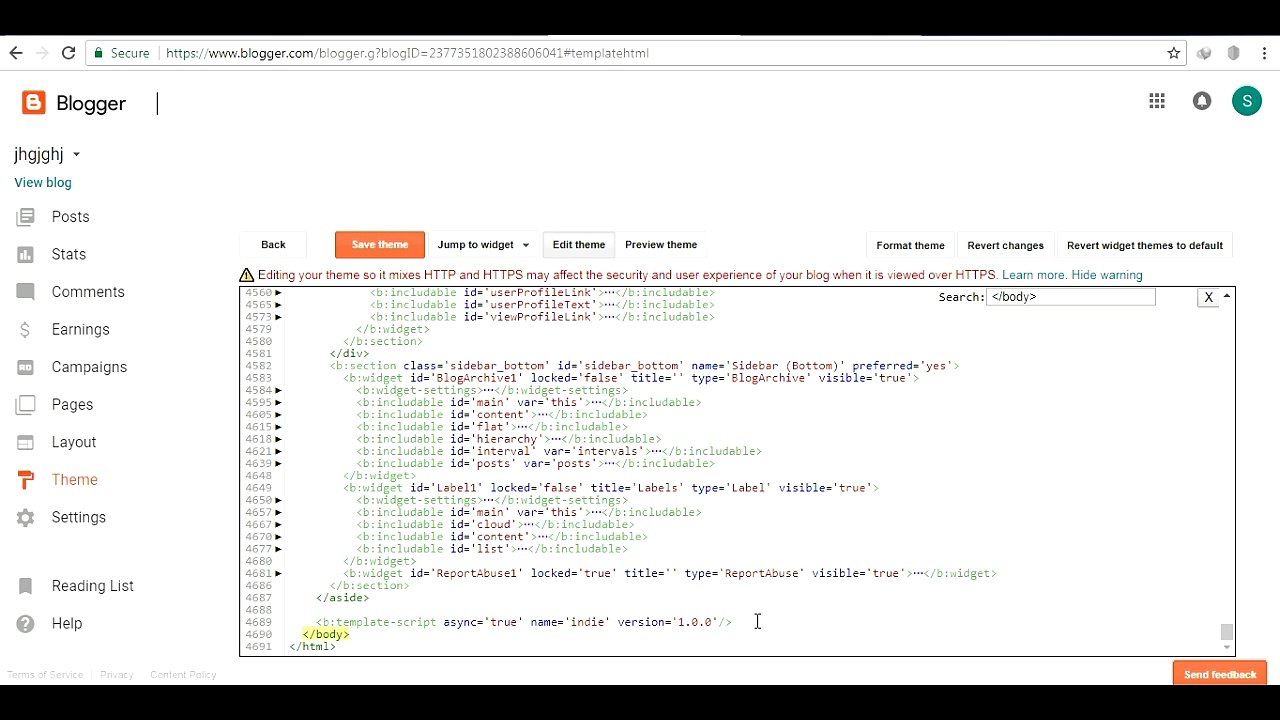Expand the code fold on line 4650

coord(278,500)
